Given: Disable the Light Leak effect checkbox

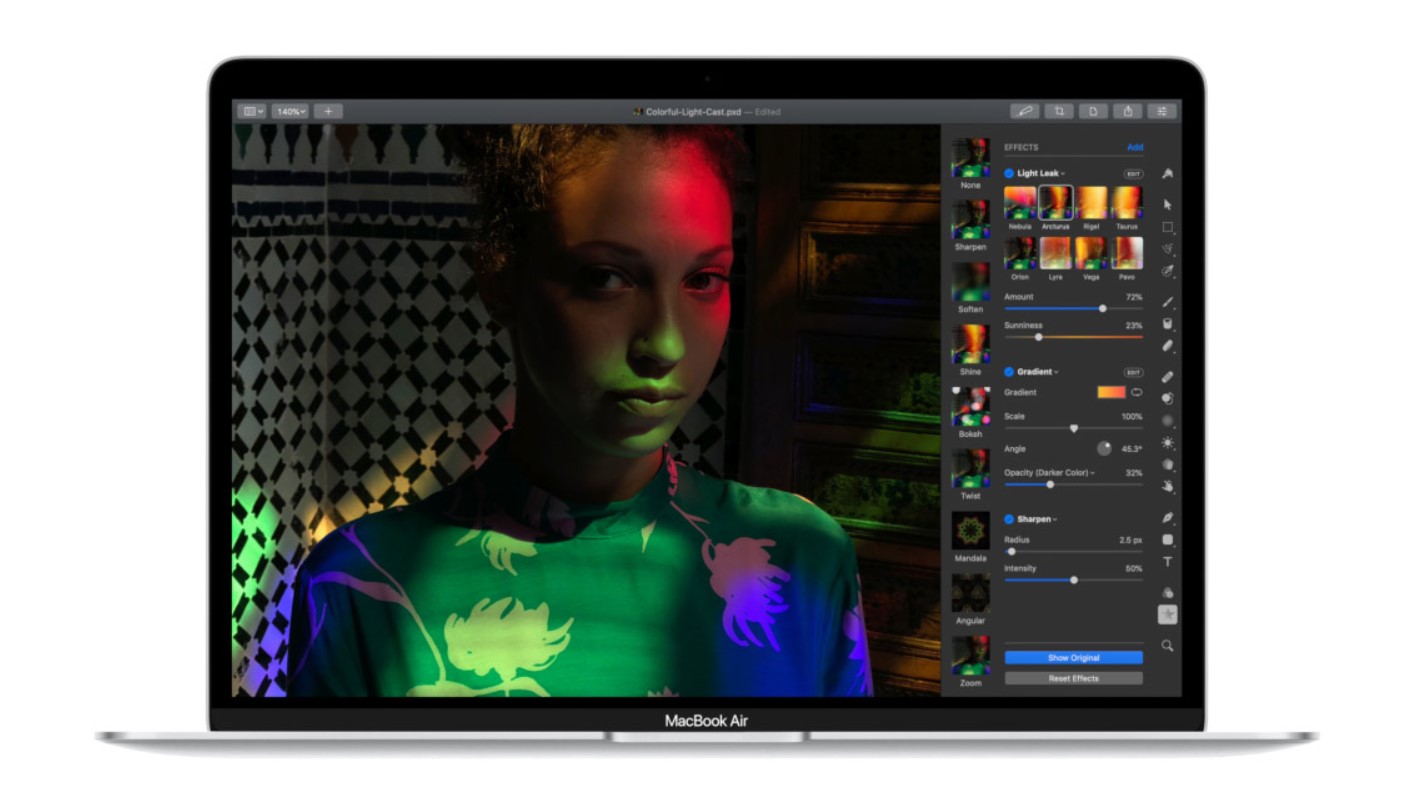Looking at the screenshot, I should [1009, 174].
